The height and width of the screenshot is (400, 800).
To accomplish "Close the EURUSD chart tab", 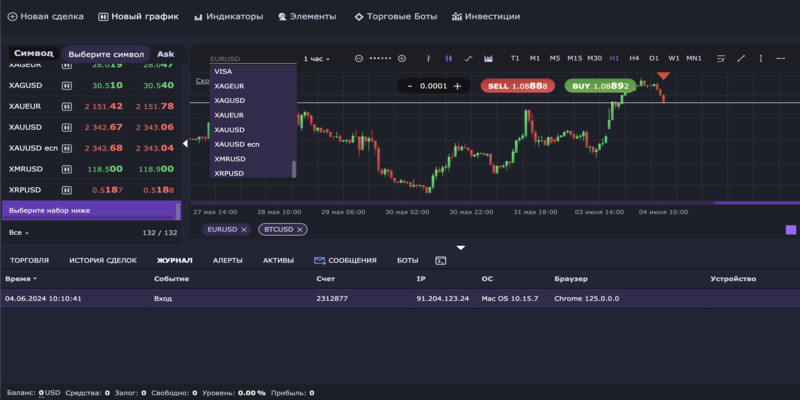I will coord(244,230).
